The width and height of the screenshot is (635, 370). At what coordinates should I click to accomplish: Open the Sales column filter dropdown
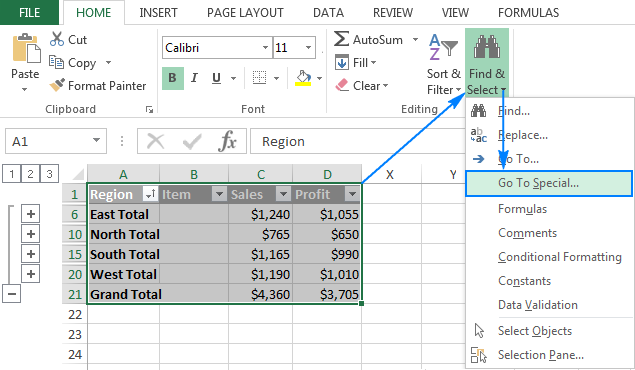283,194
